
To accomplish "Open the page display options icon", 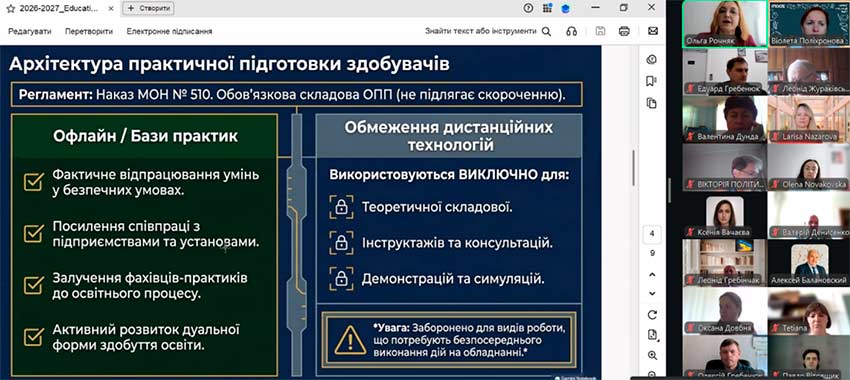I will click(x=652, y=334).
